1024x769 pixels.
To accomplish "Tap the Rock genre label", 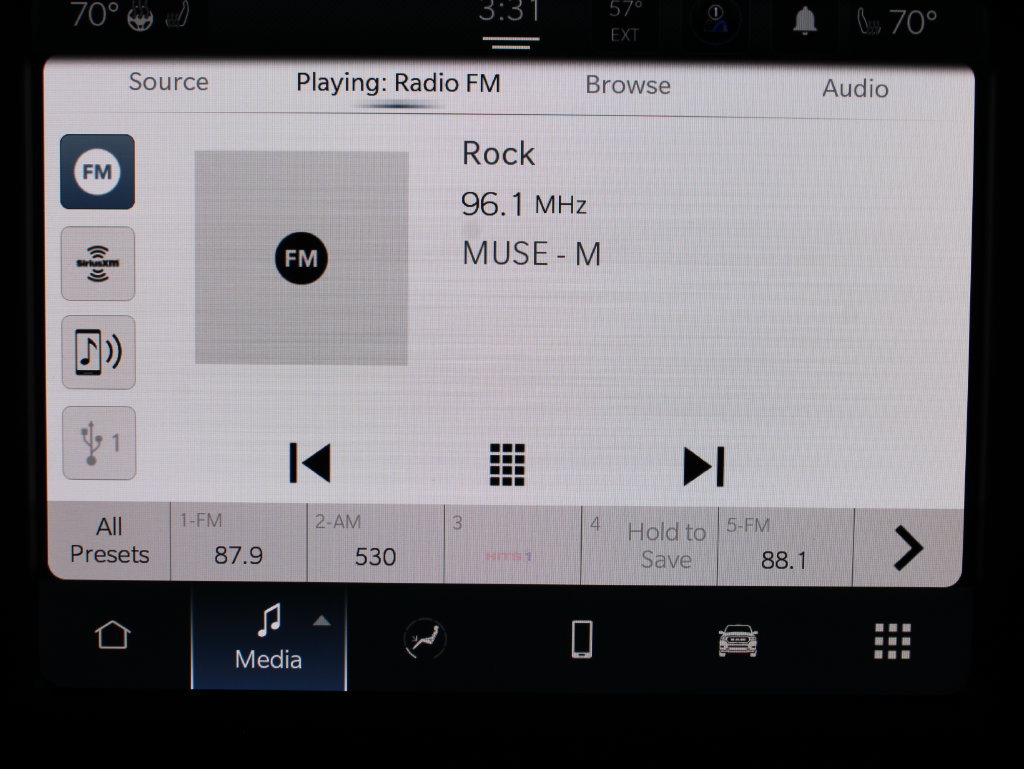I will [x=498, y=154].
